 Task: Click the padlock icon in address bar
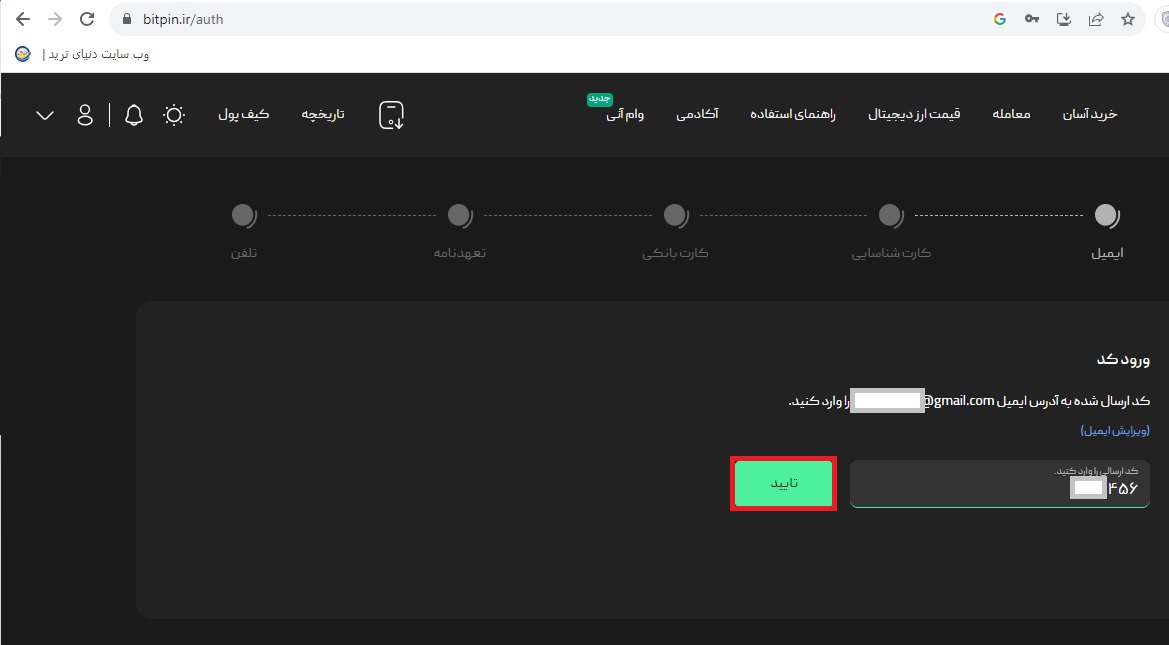pos(126,19)
